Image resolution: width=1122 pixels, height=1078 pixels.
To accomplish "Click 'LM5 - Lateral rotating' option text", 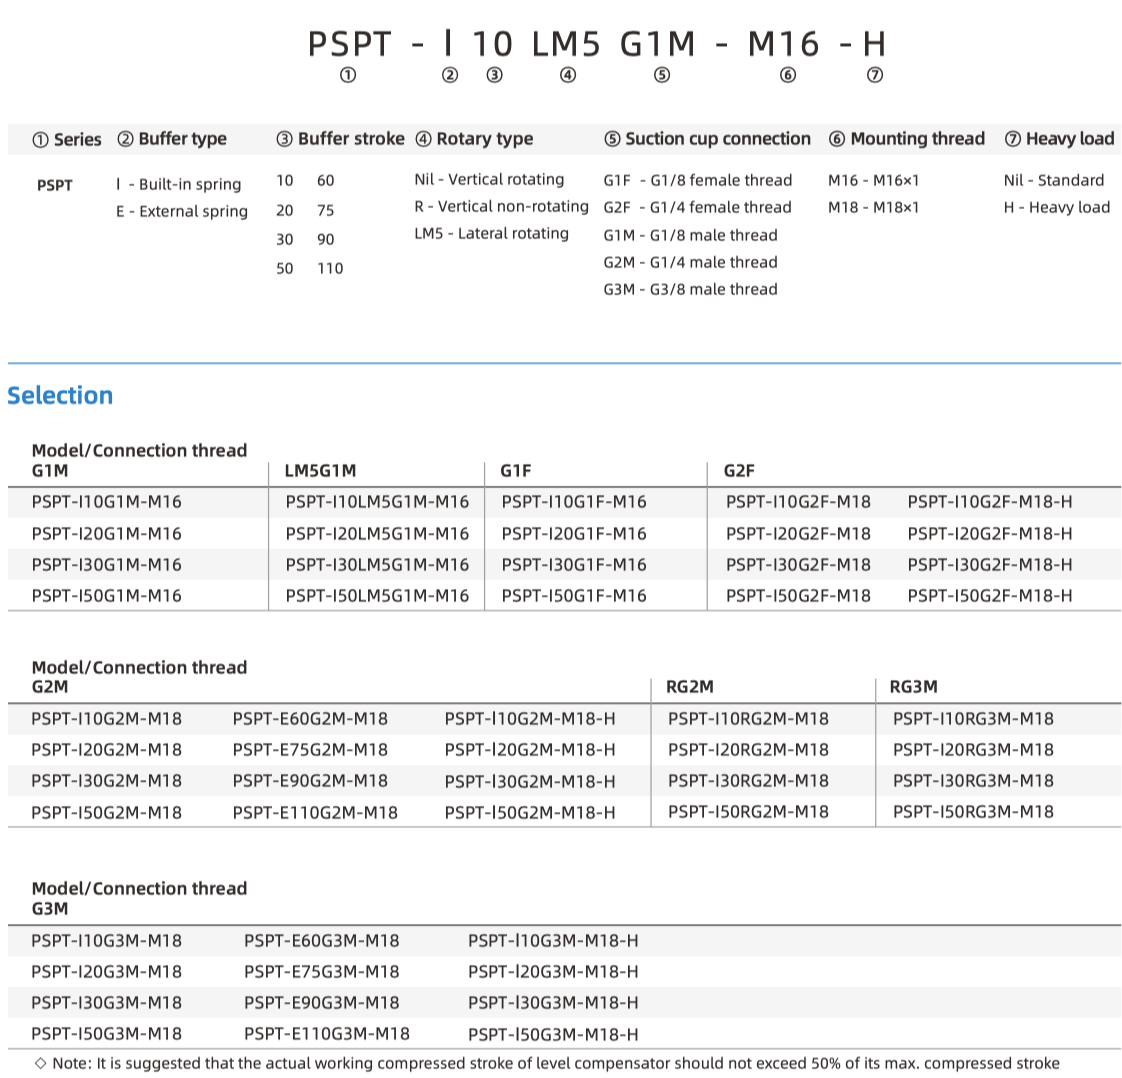I will click(492, 234).
